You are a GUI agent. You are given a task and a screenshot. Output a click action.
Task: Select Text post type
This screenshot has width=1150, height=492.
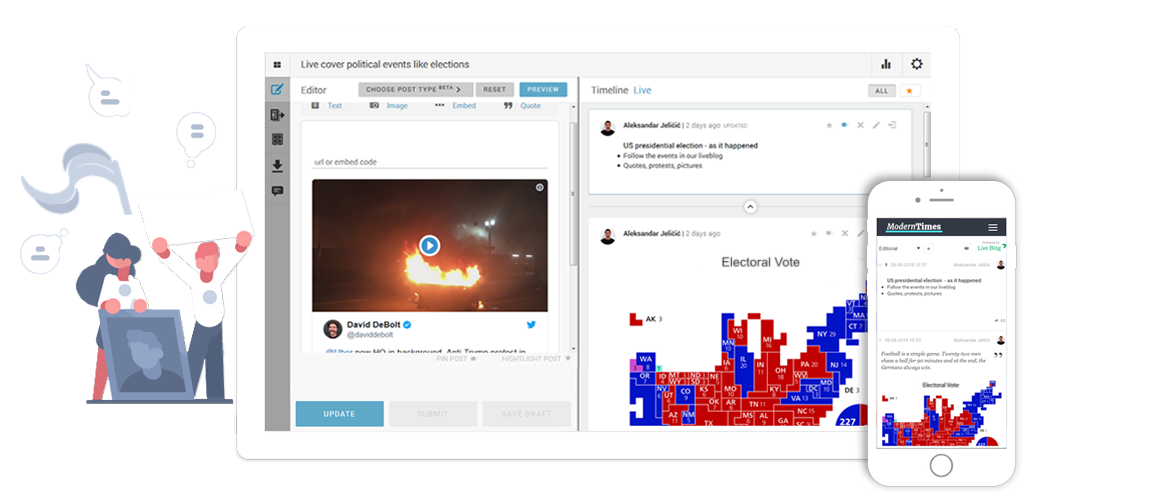327,106
